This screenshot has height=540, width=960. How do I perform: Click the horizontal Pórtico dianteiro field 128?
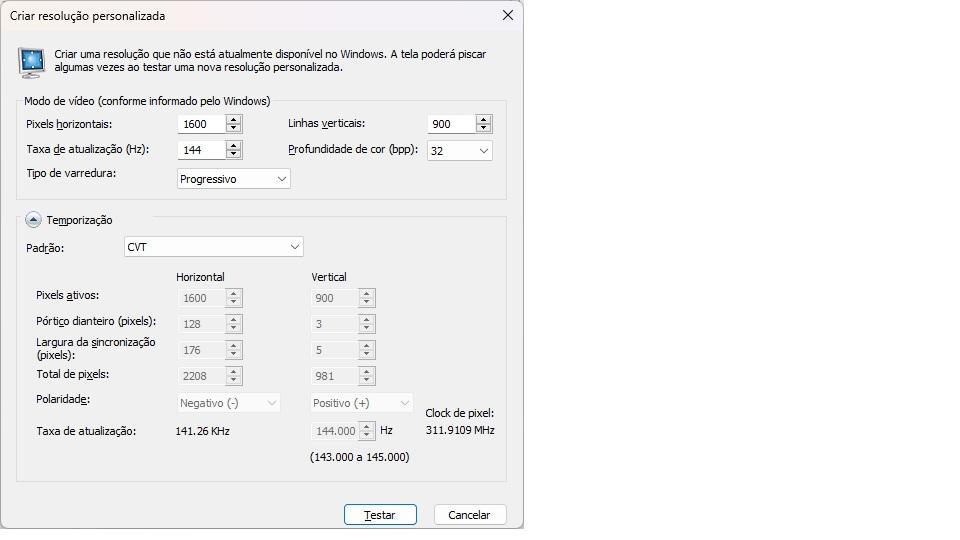201,324
